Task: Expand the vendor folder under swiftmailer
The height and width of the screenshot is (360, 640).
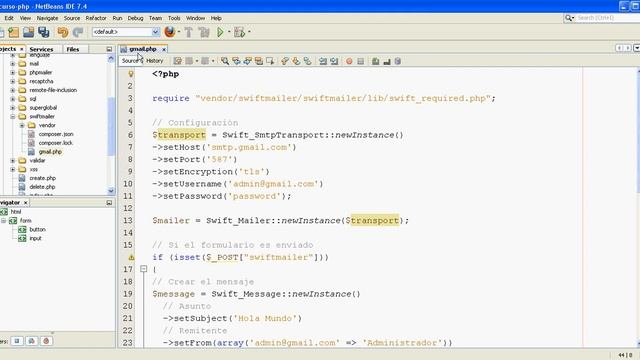Action: (22, 125)
